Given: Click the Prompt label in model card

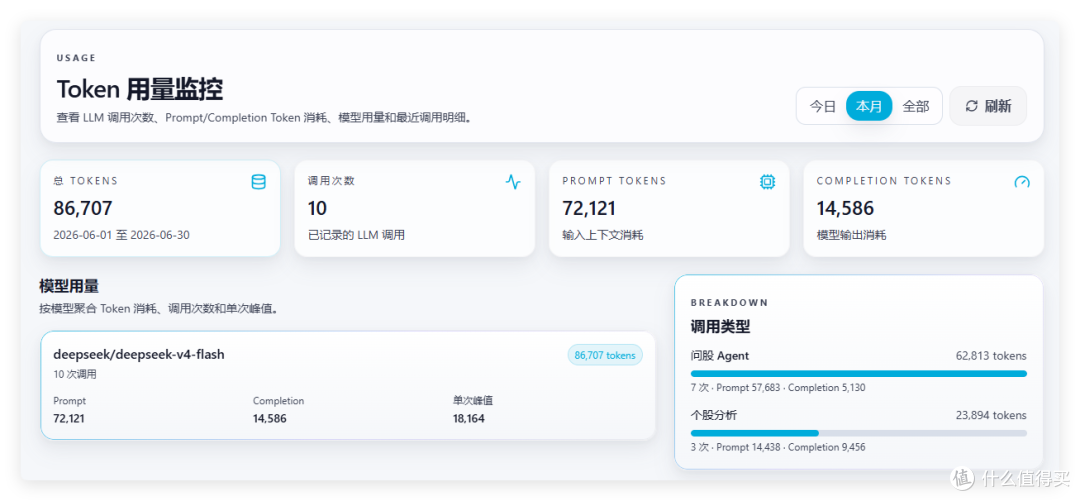Looking at the screenshot, I should pos(70,401).
